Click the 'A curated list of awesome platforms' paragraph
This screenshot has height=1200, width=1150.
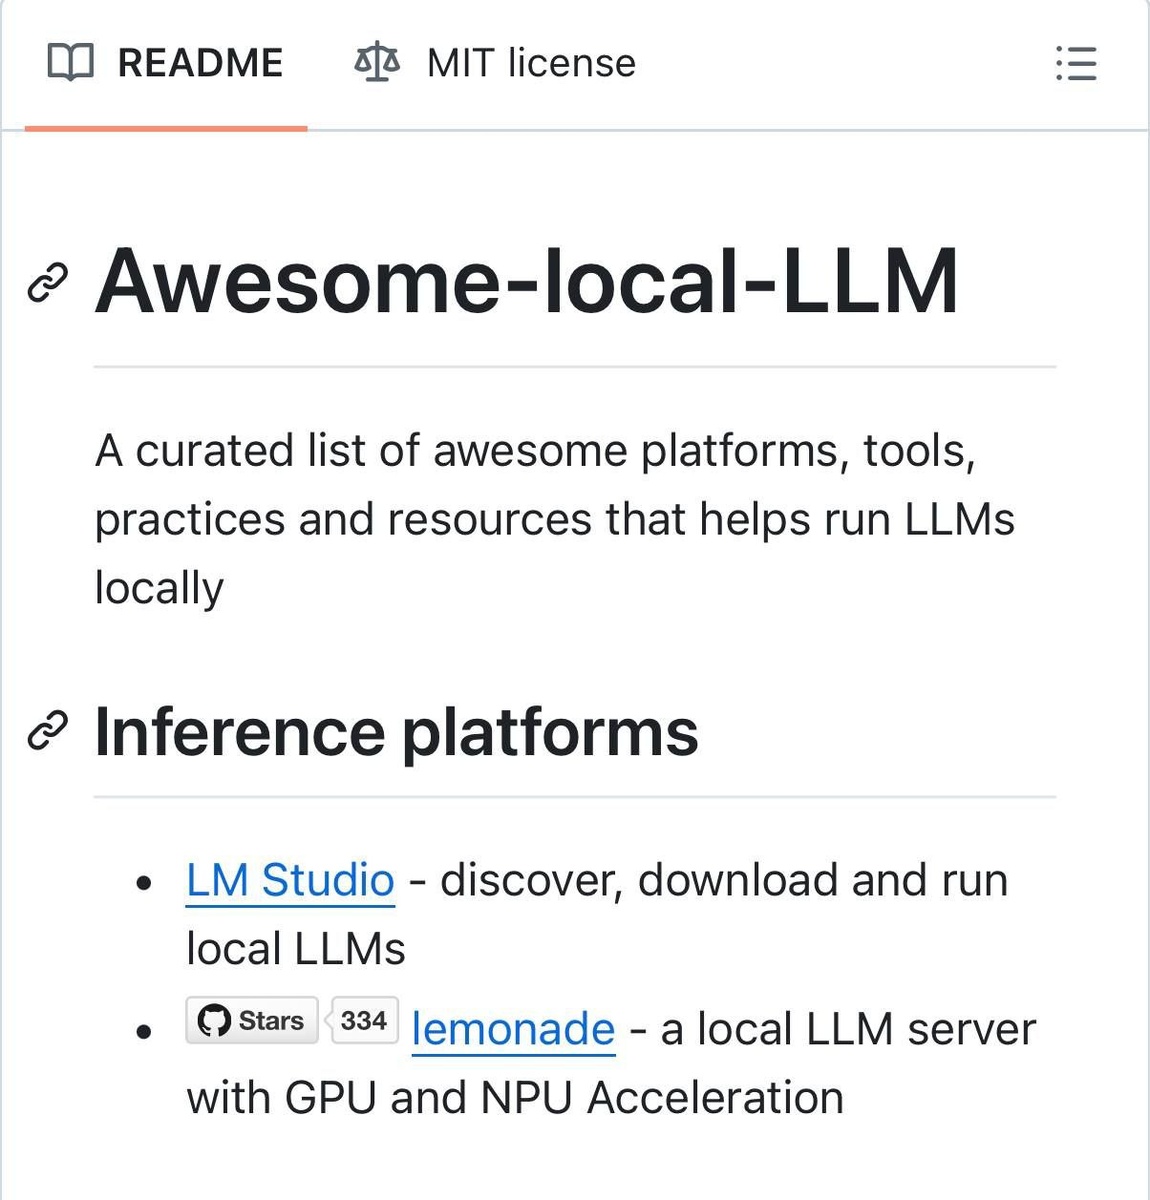coord(555,519)
